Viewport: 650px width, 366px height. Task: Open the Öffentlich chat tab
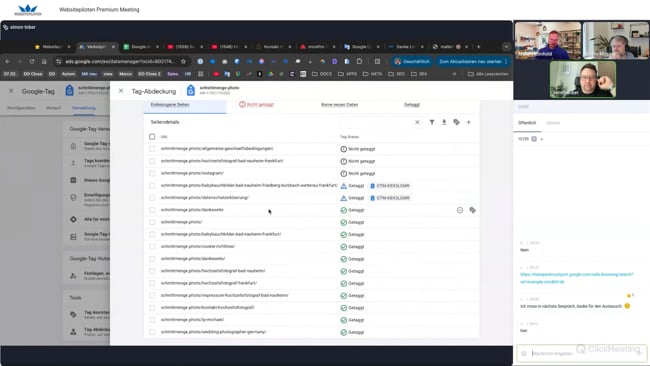[527, 123]
